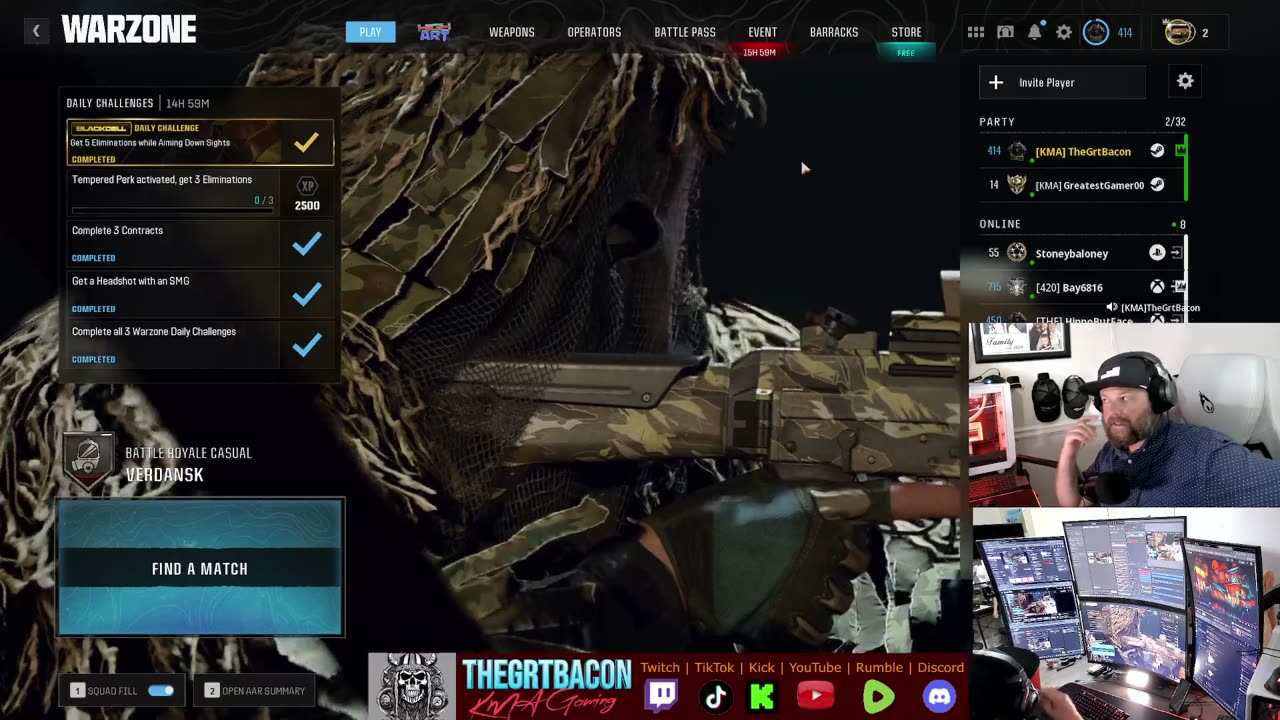Click FREE label under STORE

[x=906, y=53]
